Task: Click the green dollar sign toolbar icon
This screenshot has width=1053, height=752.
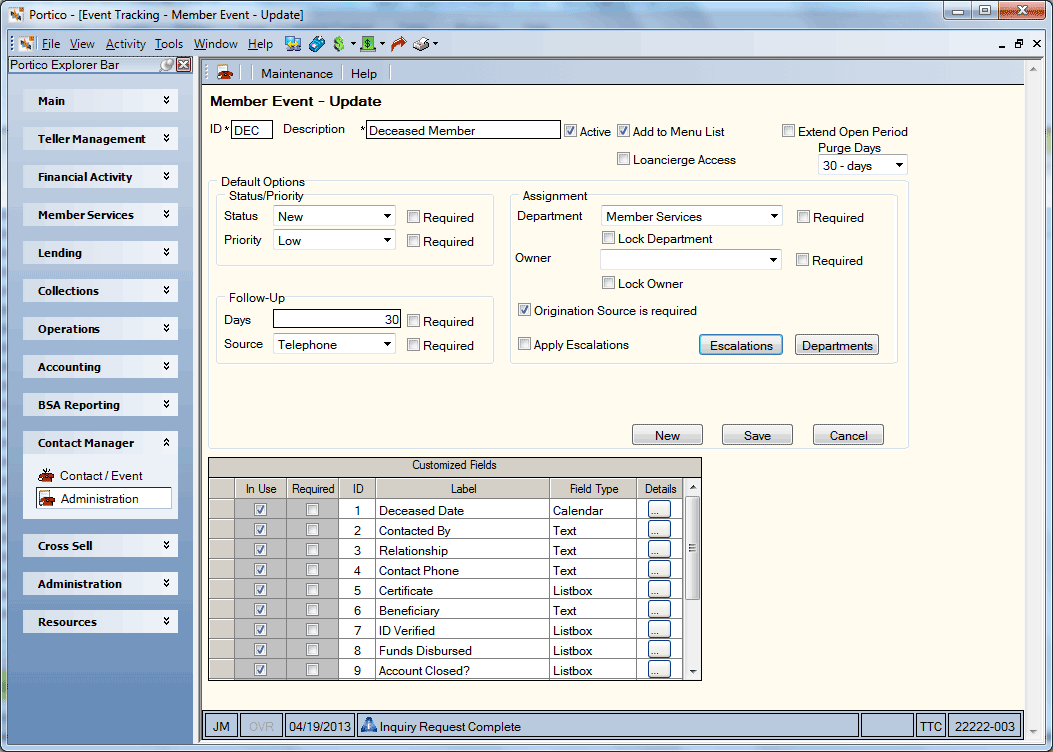Action: point(338,44)
